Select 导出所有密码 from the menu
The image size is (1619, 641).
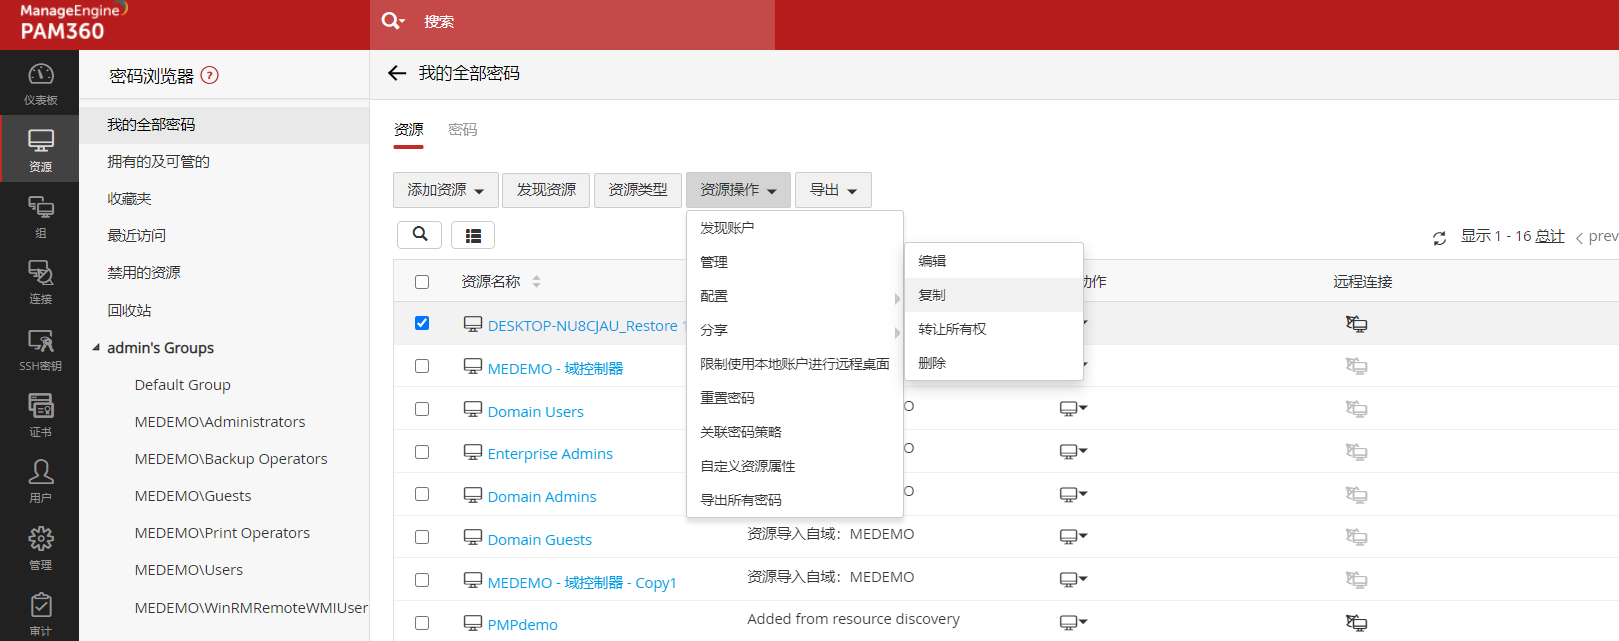[795, 500]
